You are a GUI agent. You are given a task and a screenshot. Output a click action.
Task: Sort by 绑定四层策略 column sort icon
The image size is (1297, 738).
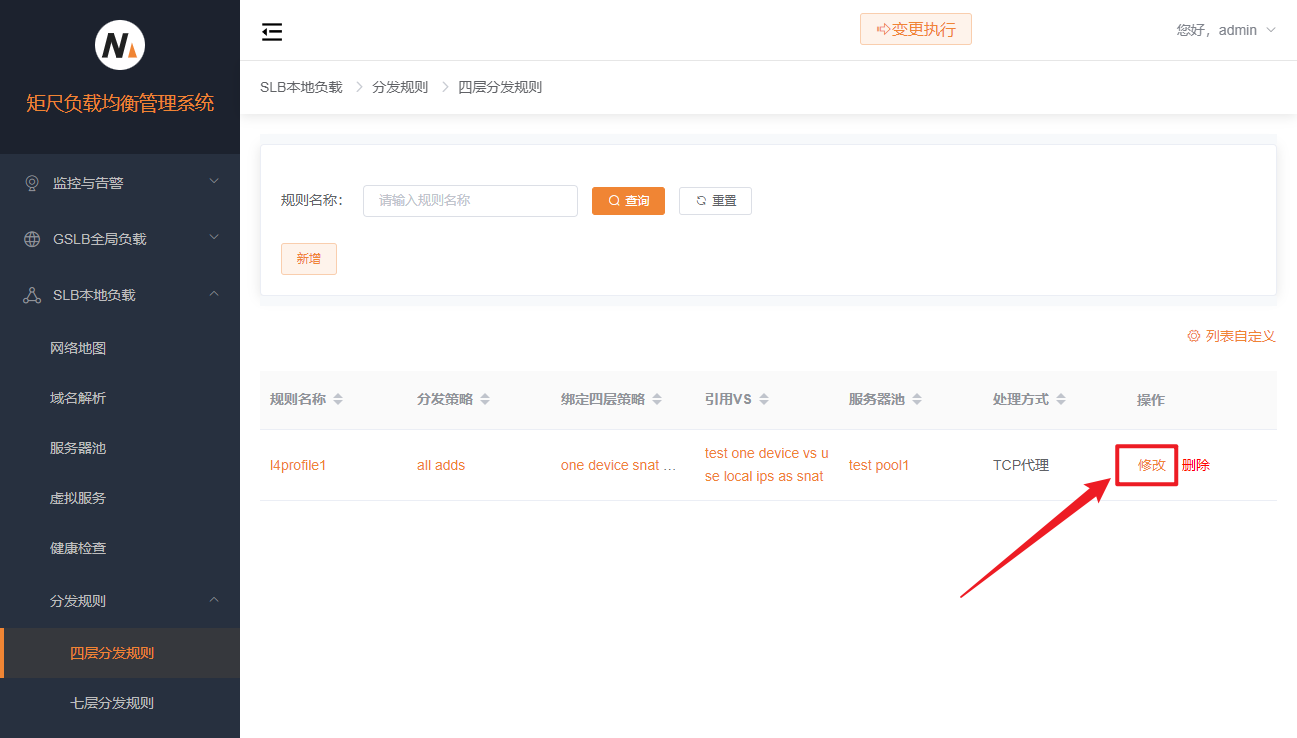point(657,400)
